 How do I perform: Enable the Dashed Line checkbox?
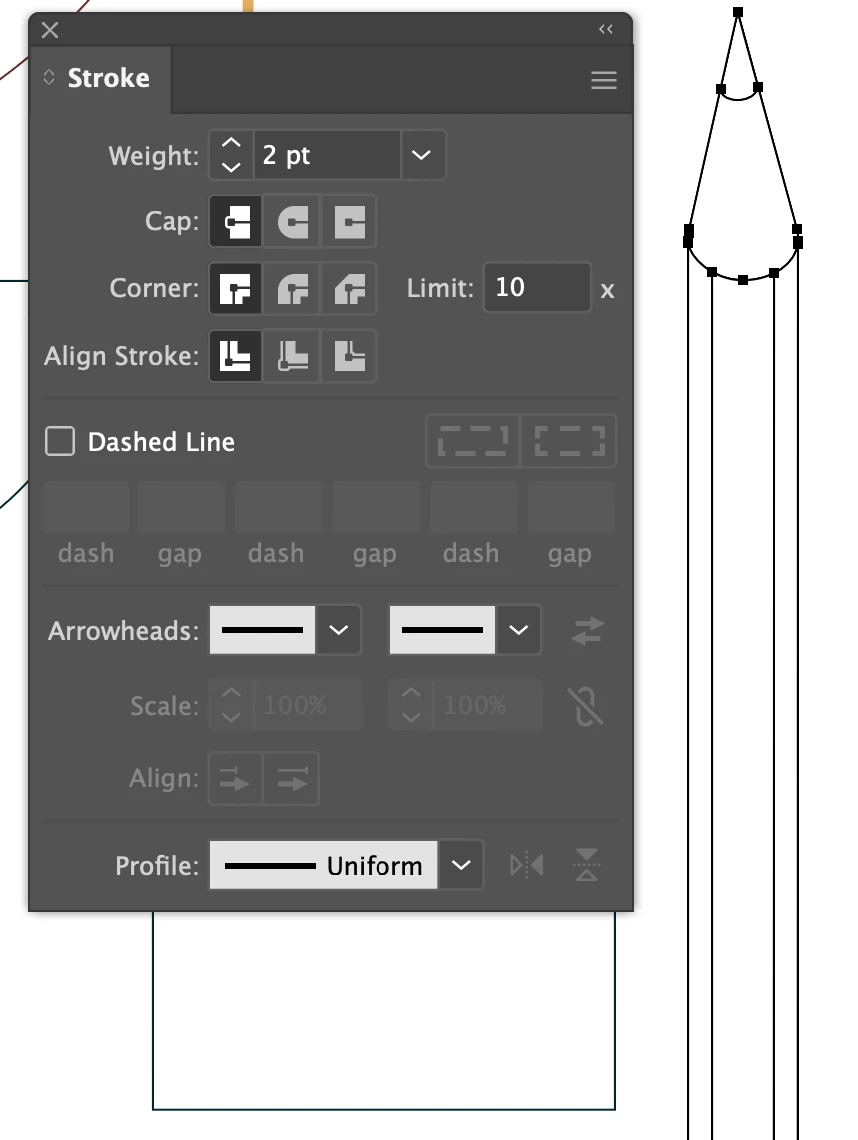pos(60,441)
